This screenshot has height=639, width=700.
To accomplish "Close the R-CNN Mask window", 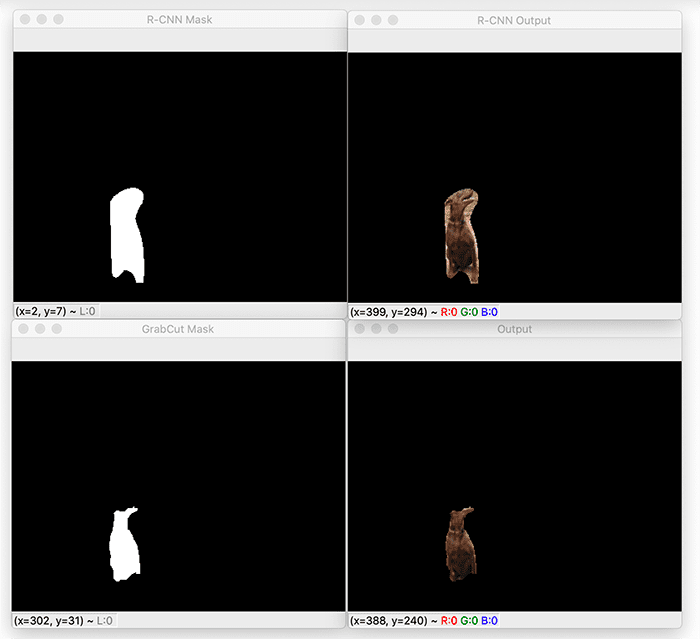I will click(x=24, y=19).
